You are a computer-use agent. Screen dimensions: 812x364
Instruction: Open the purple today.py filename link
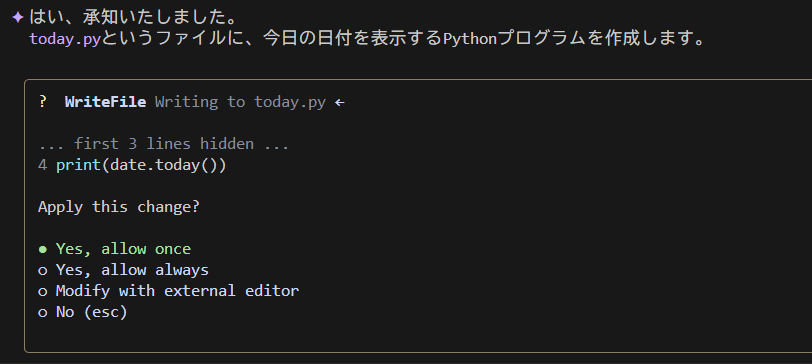tap(64, 39)
